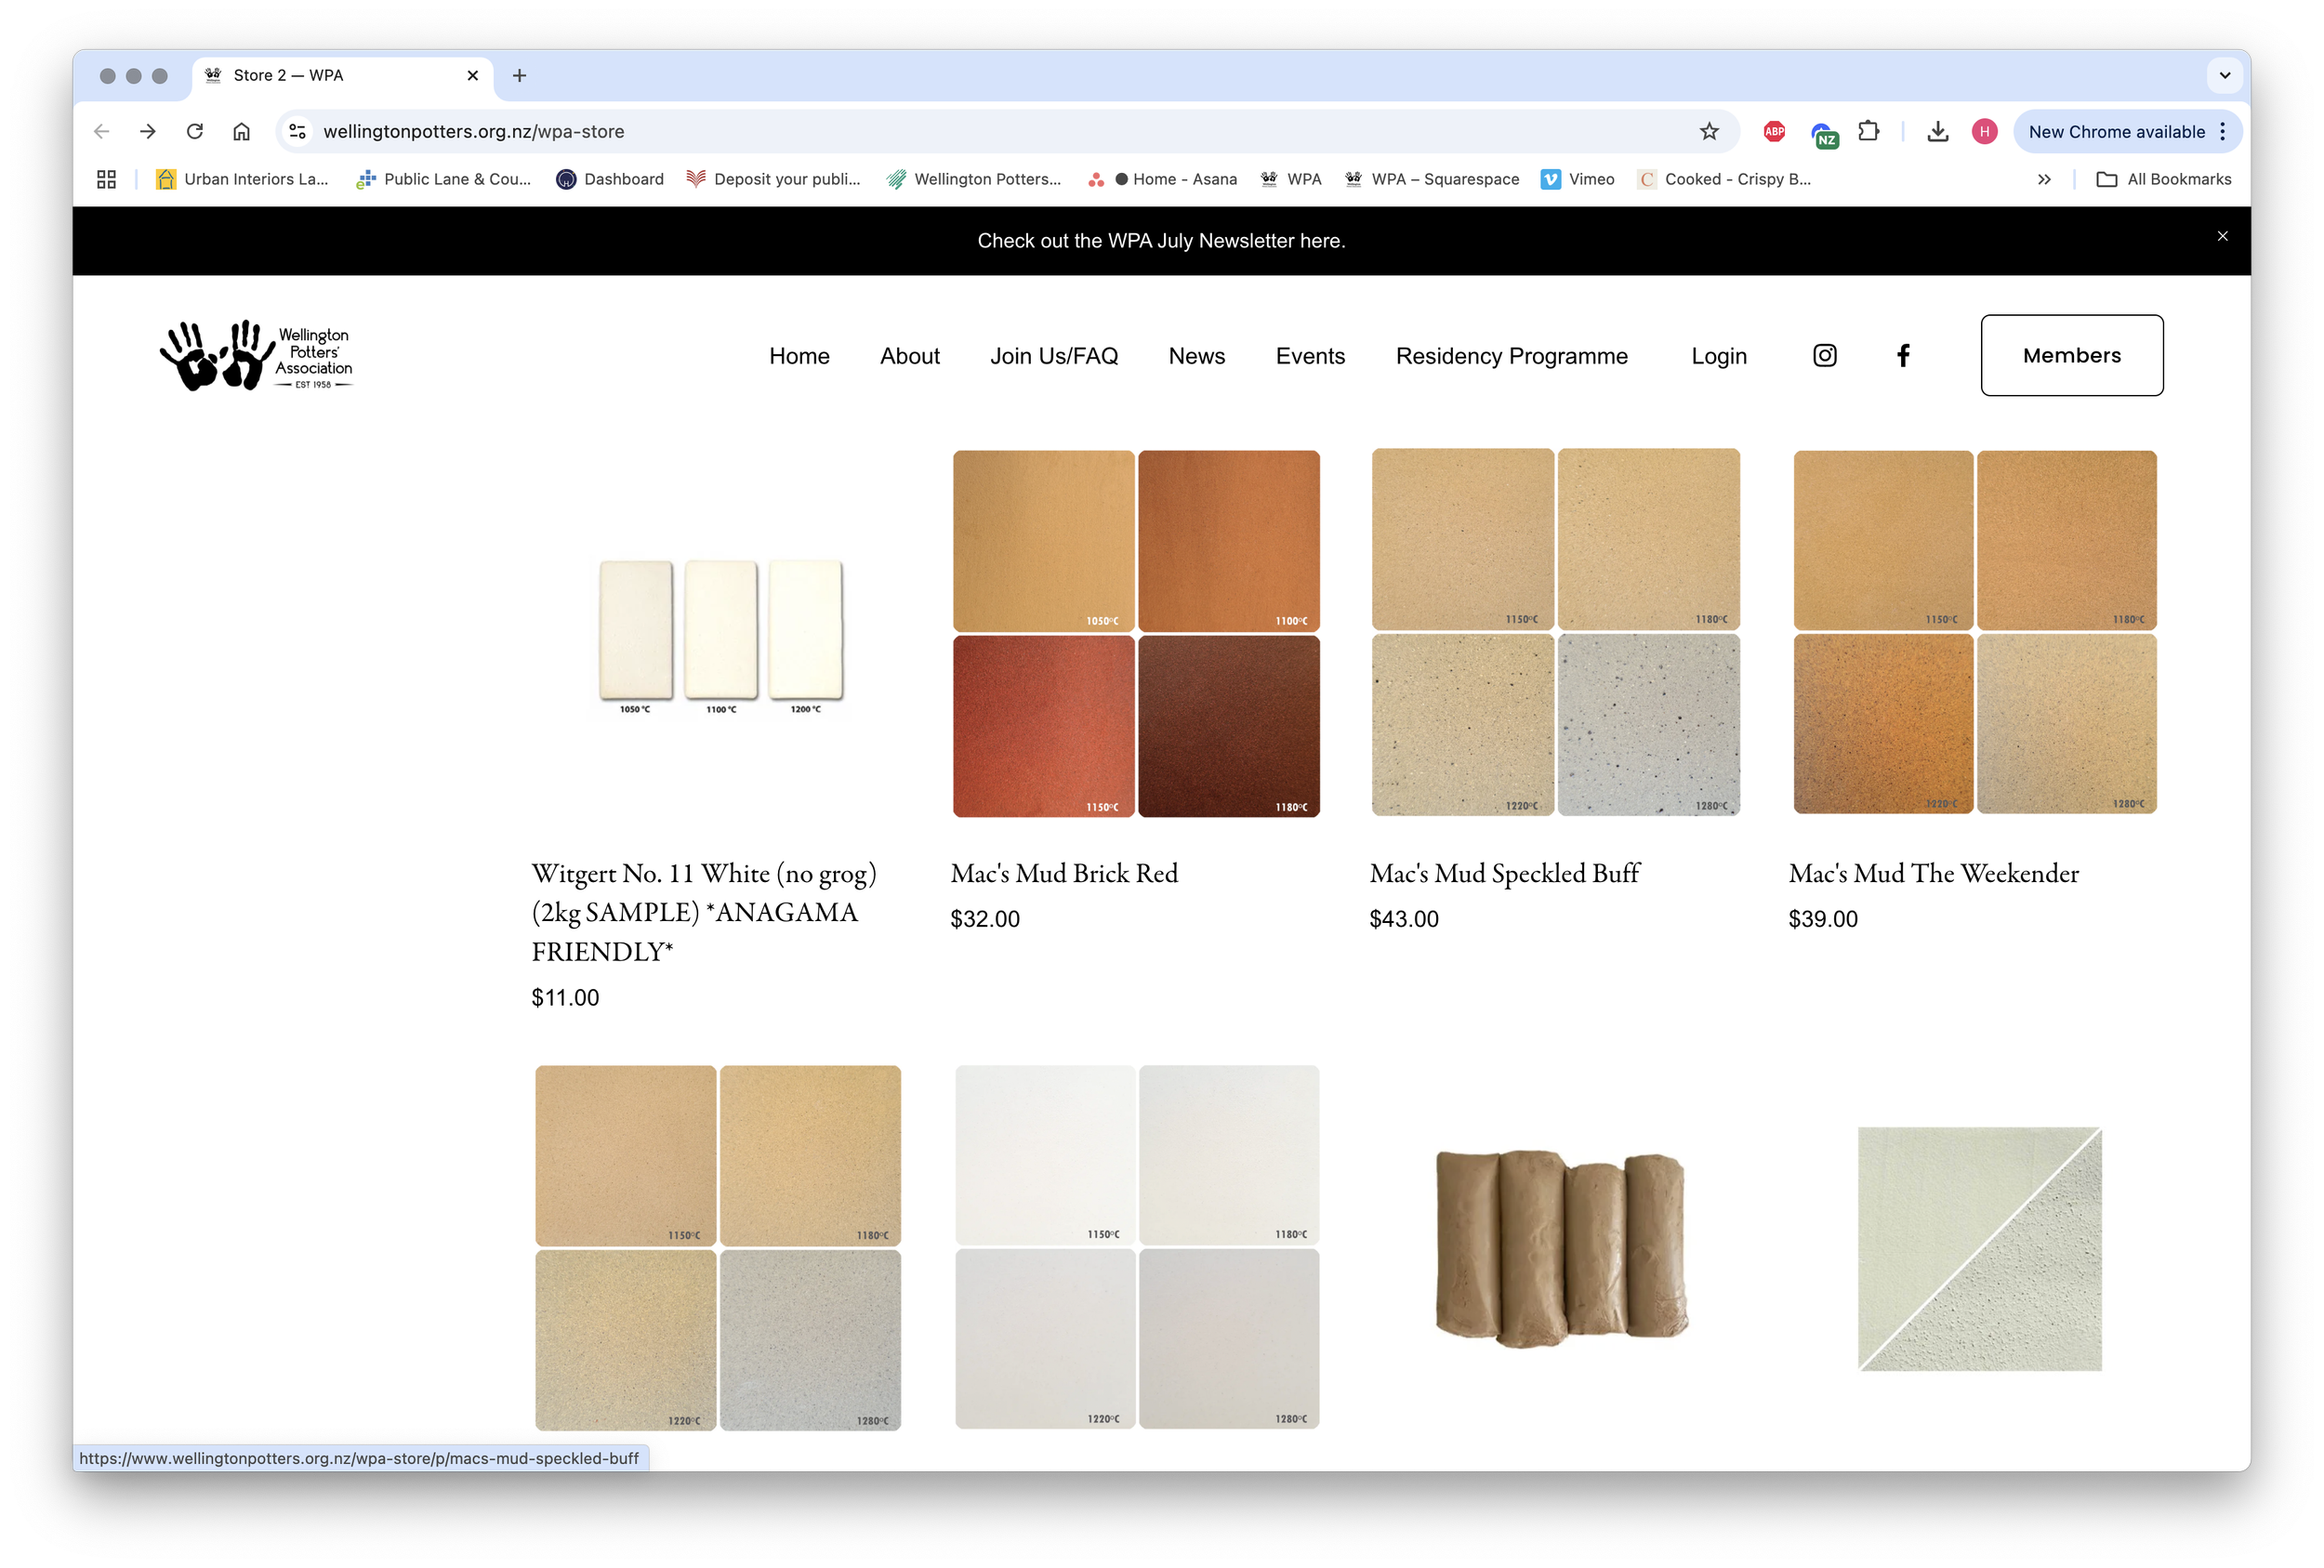Click the Brick Red 1100°C colour swatch
This screenshot has height=1568, width=2324.
[x=1228, y=541]
